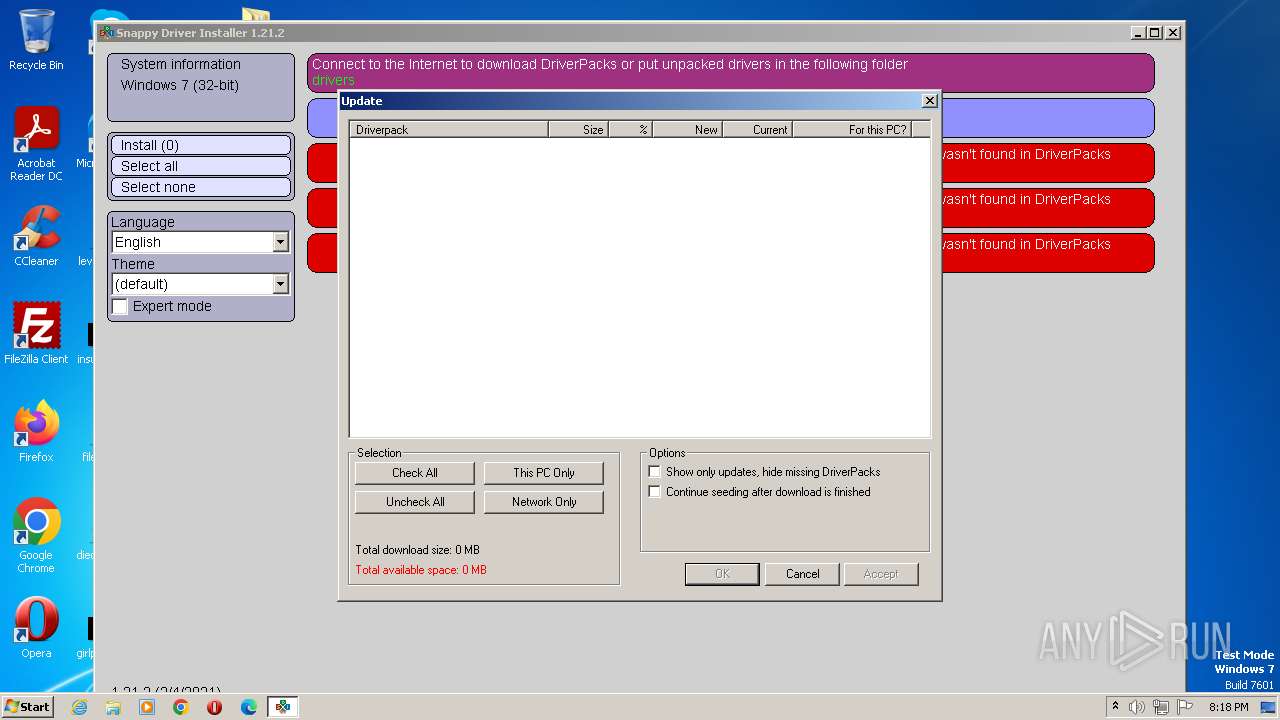
Task: Open Opera taskbar icon
Action: (x=215, y=707)
